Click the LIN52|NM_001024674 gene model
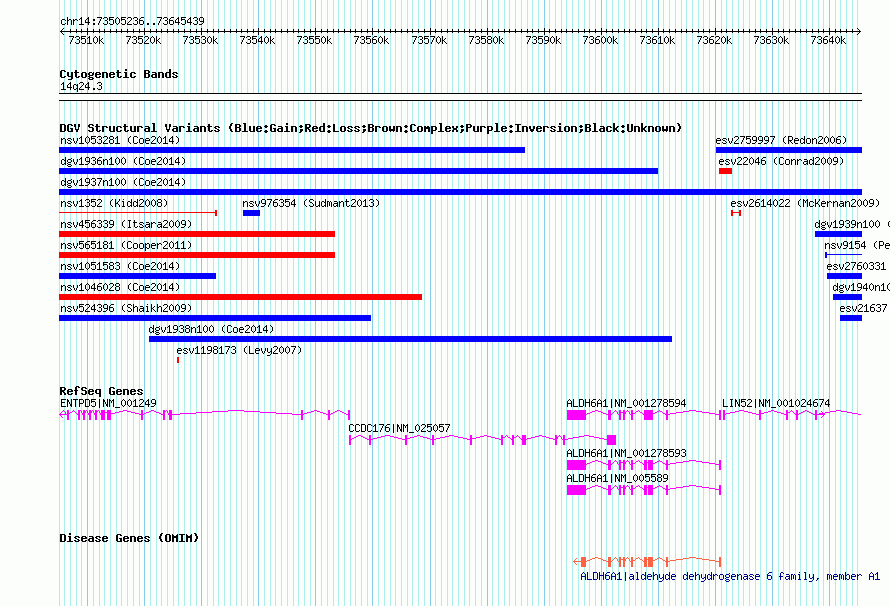 point(791,415)
